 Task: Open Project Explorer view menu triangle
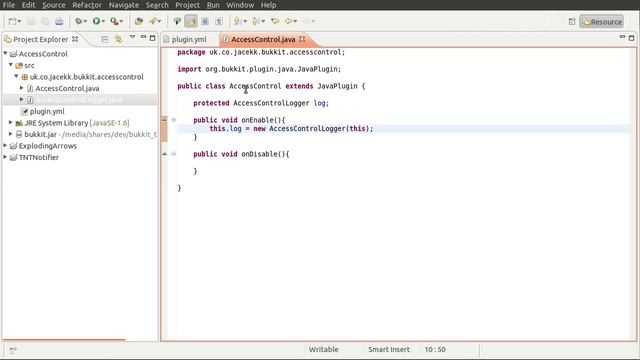pyautogui.click(x=132, y=37)
